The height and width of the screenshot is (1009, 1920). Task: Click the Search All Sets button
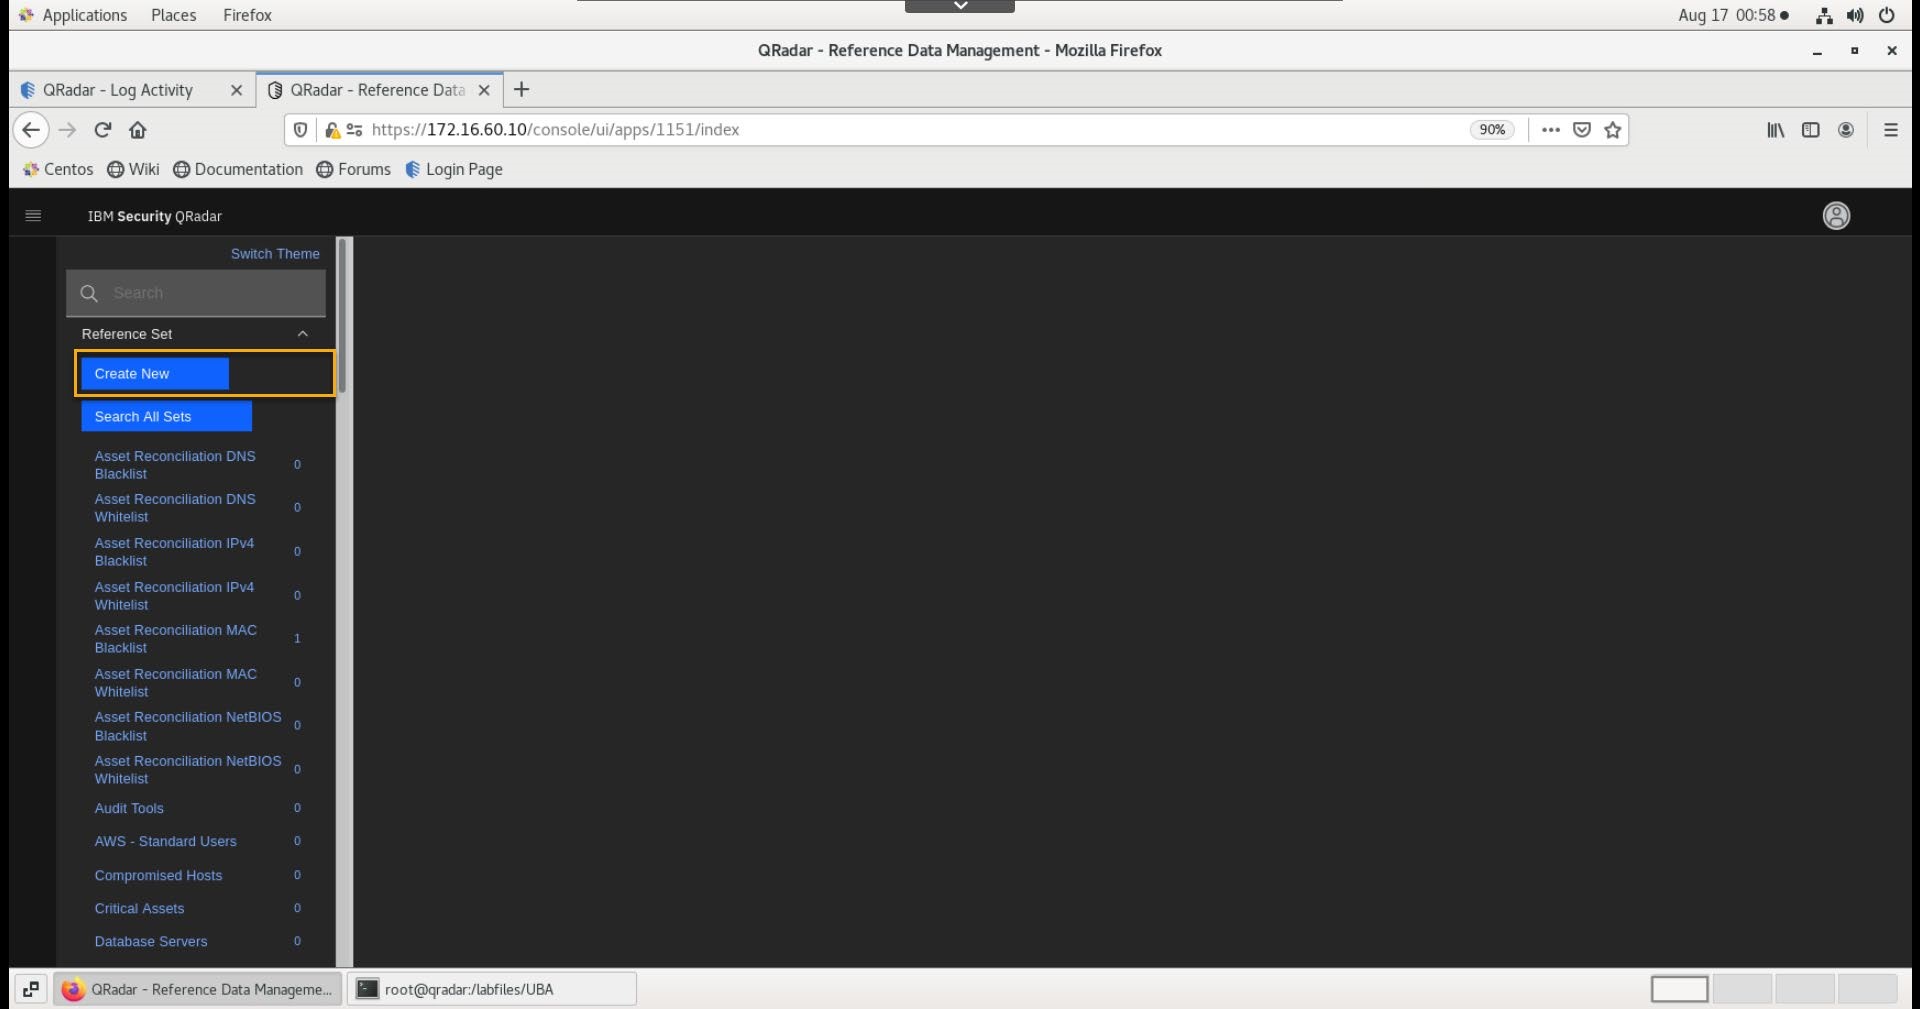[x=166, y=417]
